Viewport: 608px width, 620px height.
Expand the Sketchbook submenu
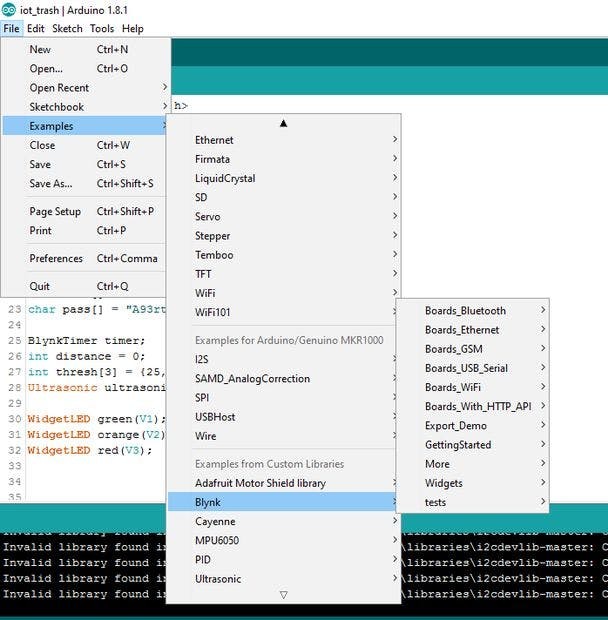point(85,107)
